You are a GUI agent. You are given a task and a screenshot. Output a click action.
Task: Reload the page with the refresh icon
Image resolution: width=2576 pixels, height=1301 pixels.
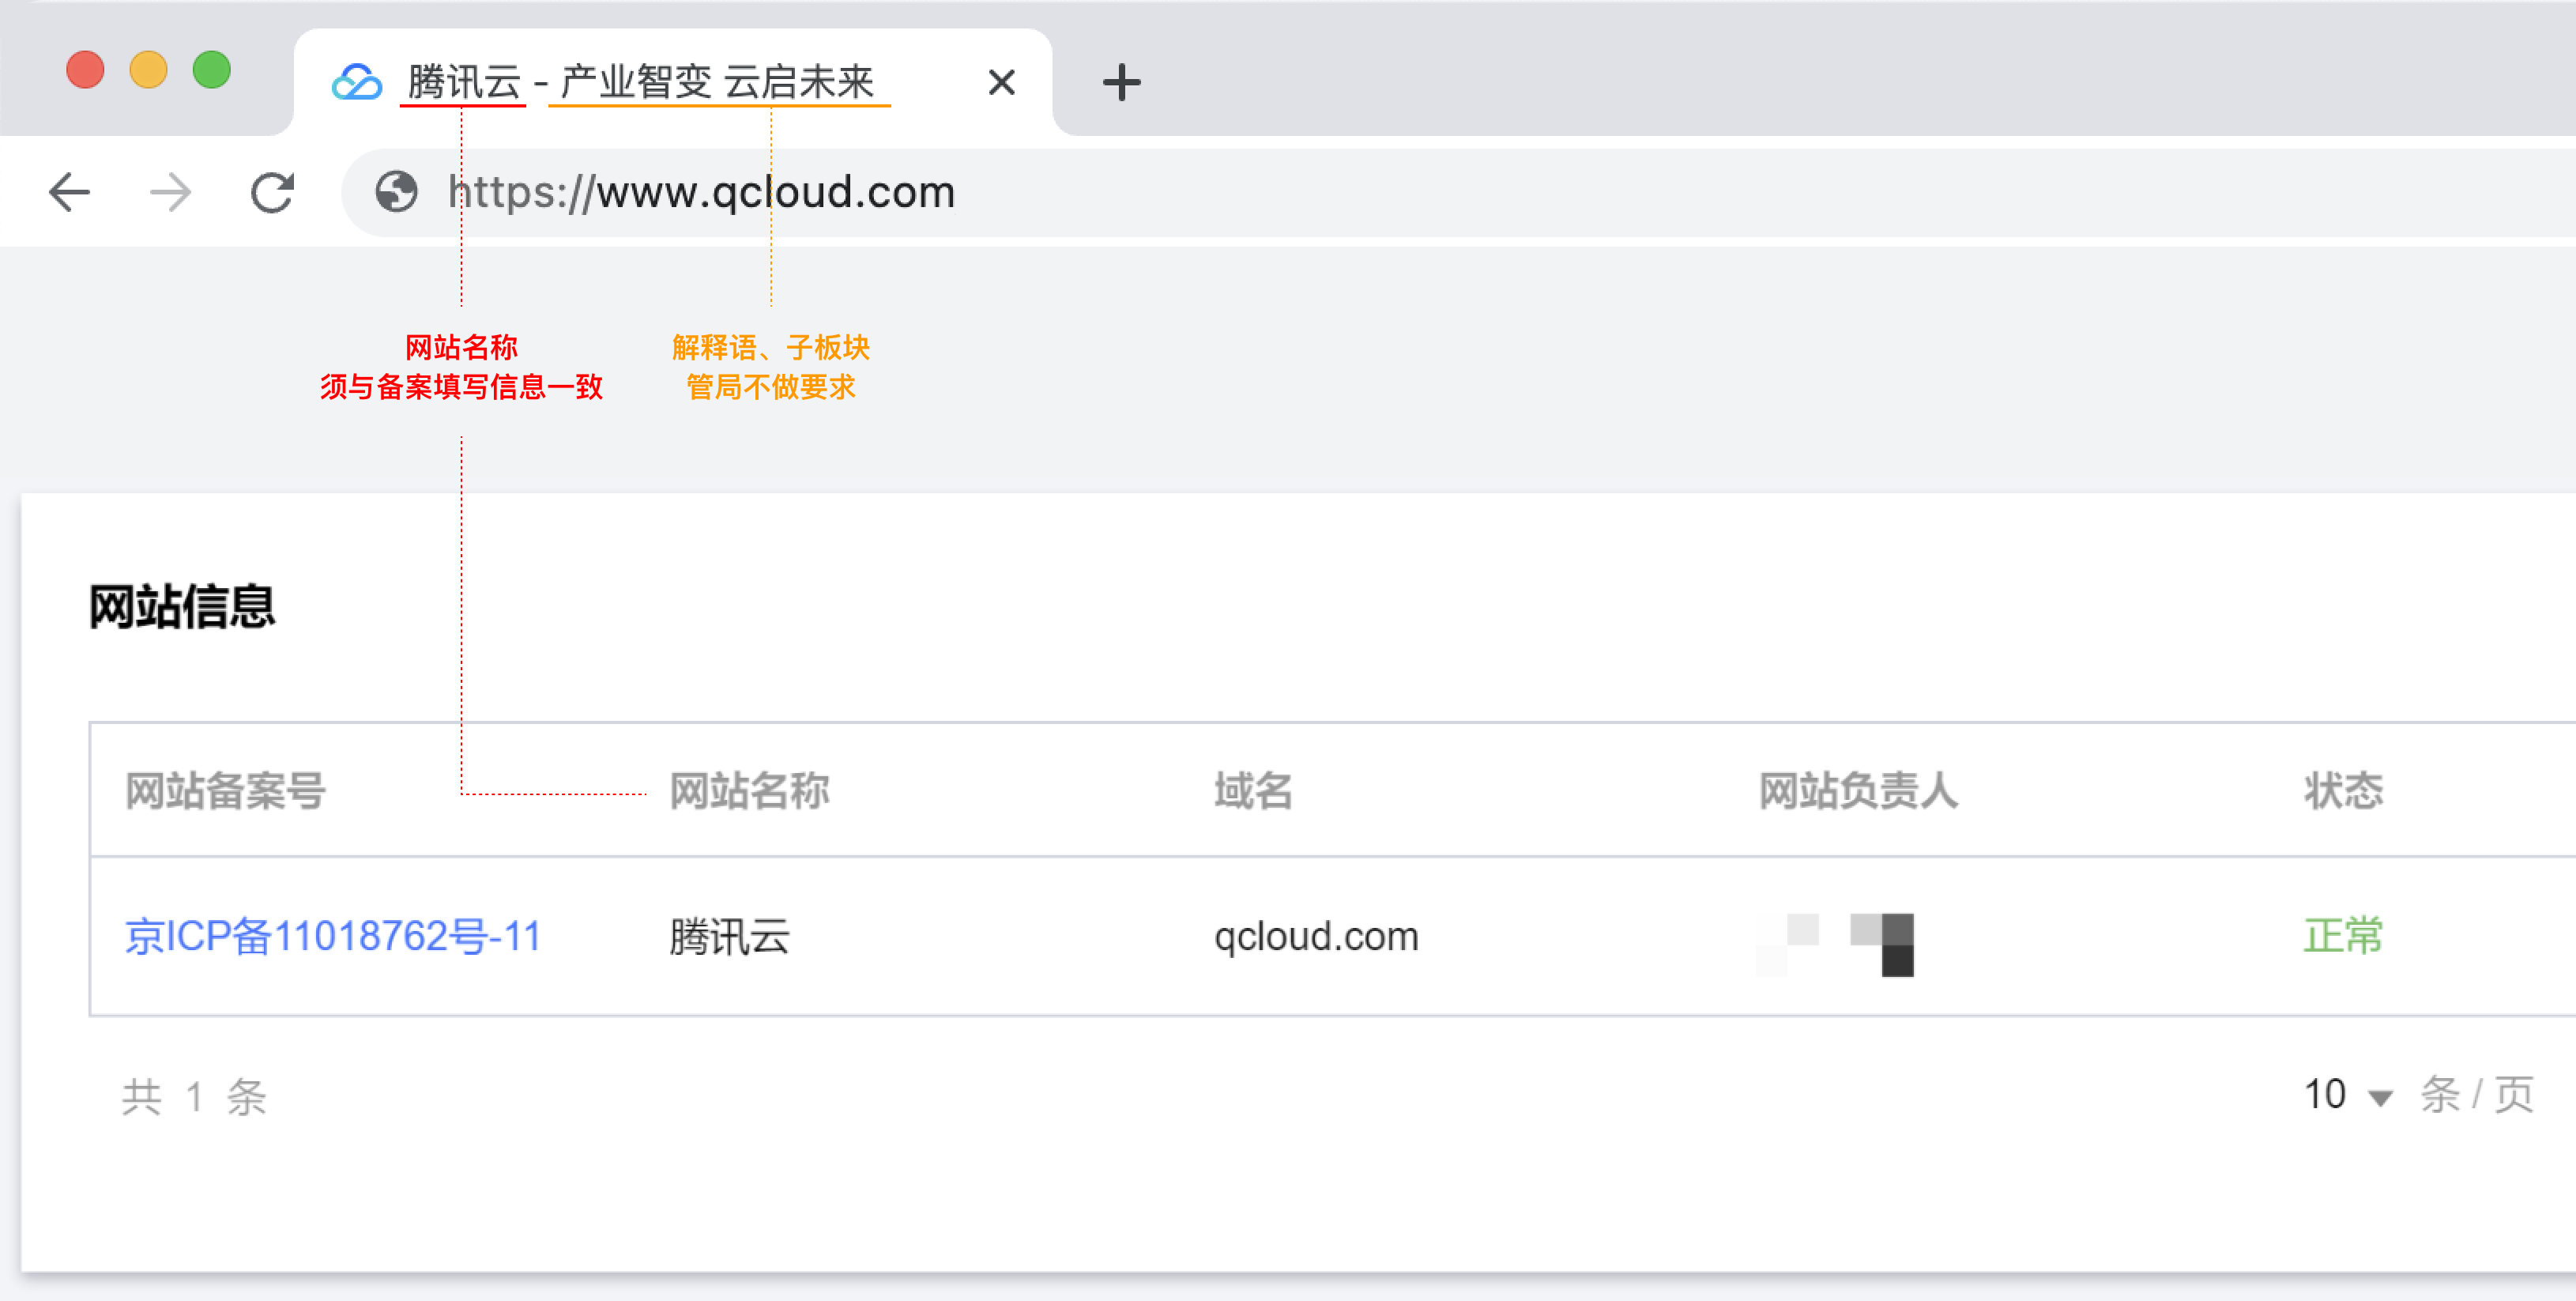point(272,192)
